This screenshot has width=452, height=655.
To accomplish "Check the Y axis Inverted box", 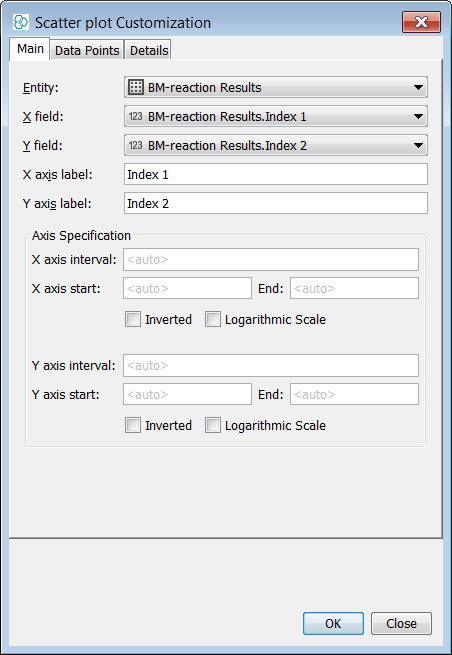I will point(133,426).
